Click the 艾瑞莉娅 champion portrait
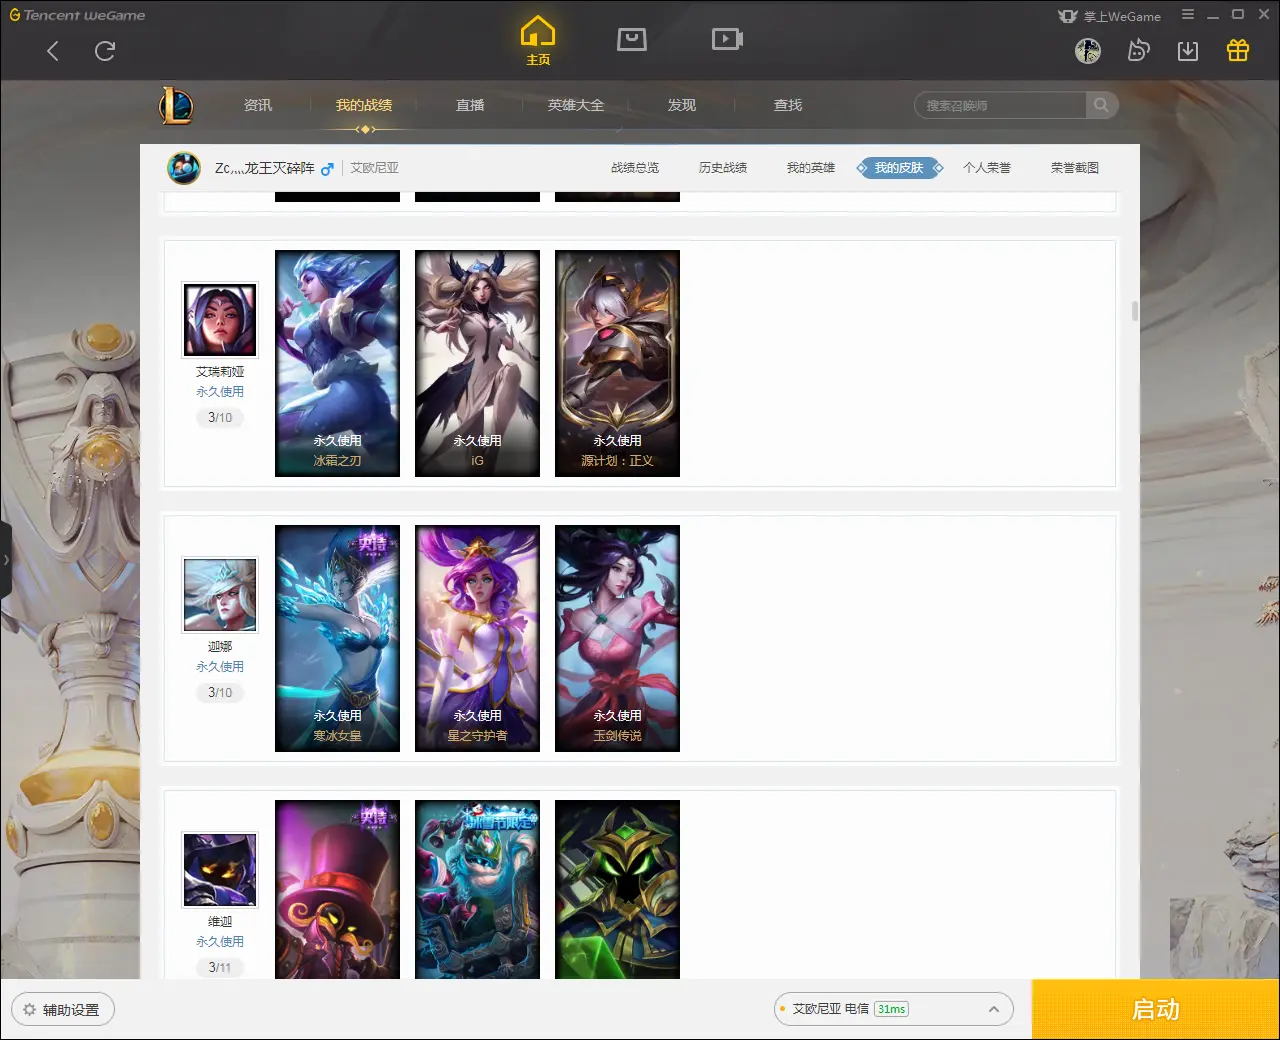Image resolution: width=1280 pixels, height=1040 pixels. [x=220, y=320]
